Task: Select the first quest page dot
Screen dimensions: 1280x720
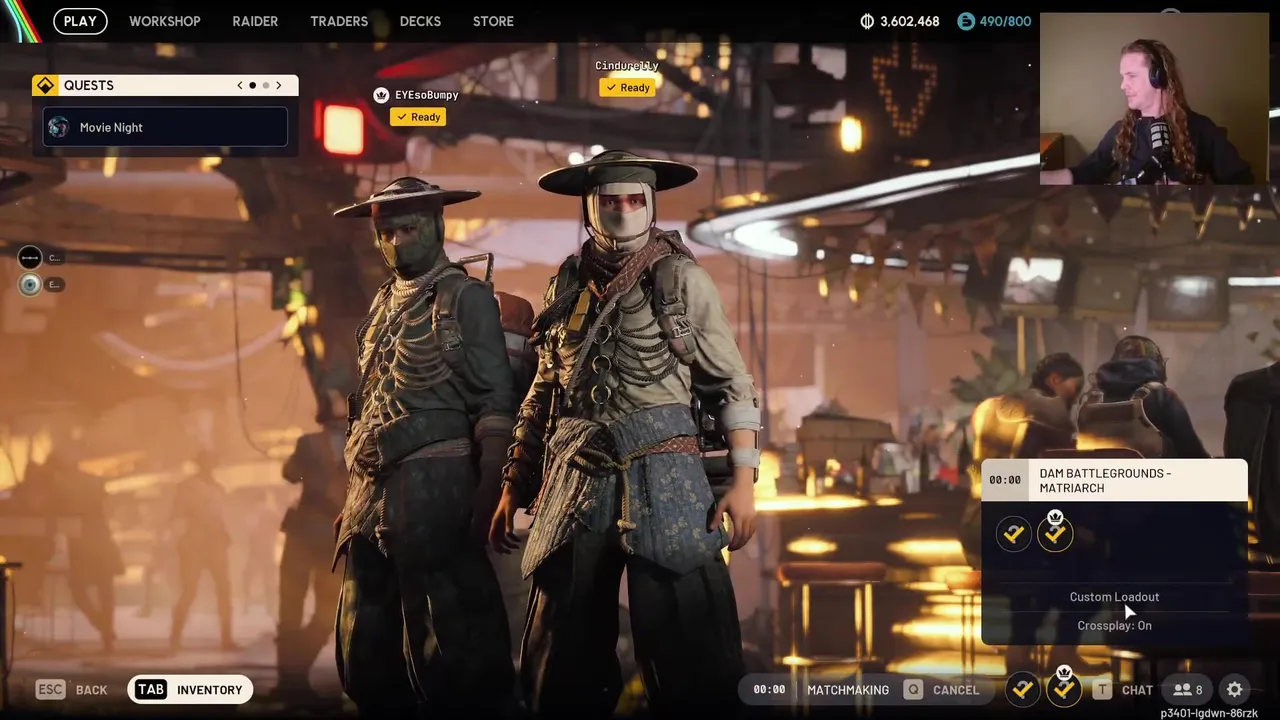Action: (252, 85)
